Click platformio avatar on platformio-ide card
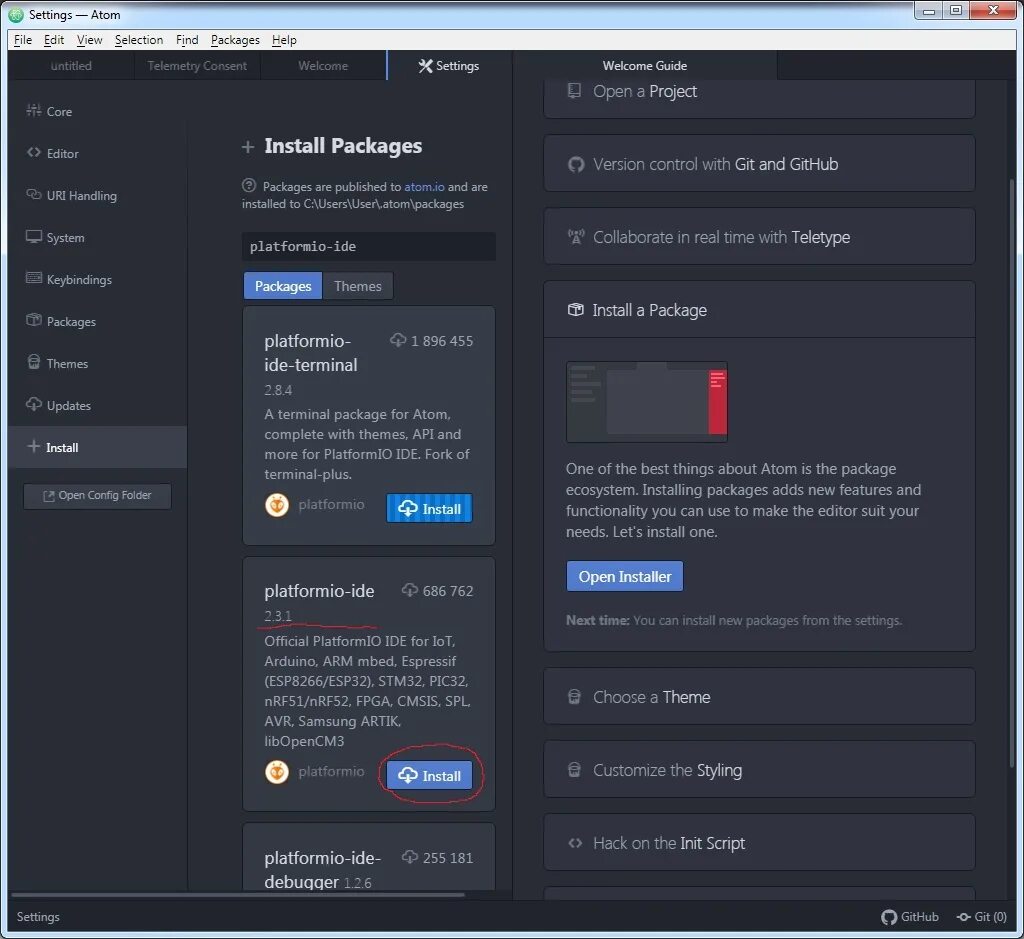The image size is (1024, 939). [x=277, y=772]
